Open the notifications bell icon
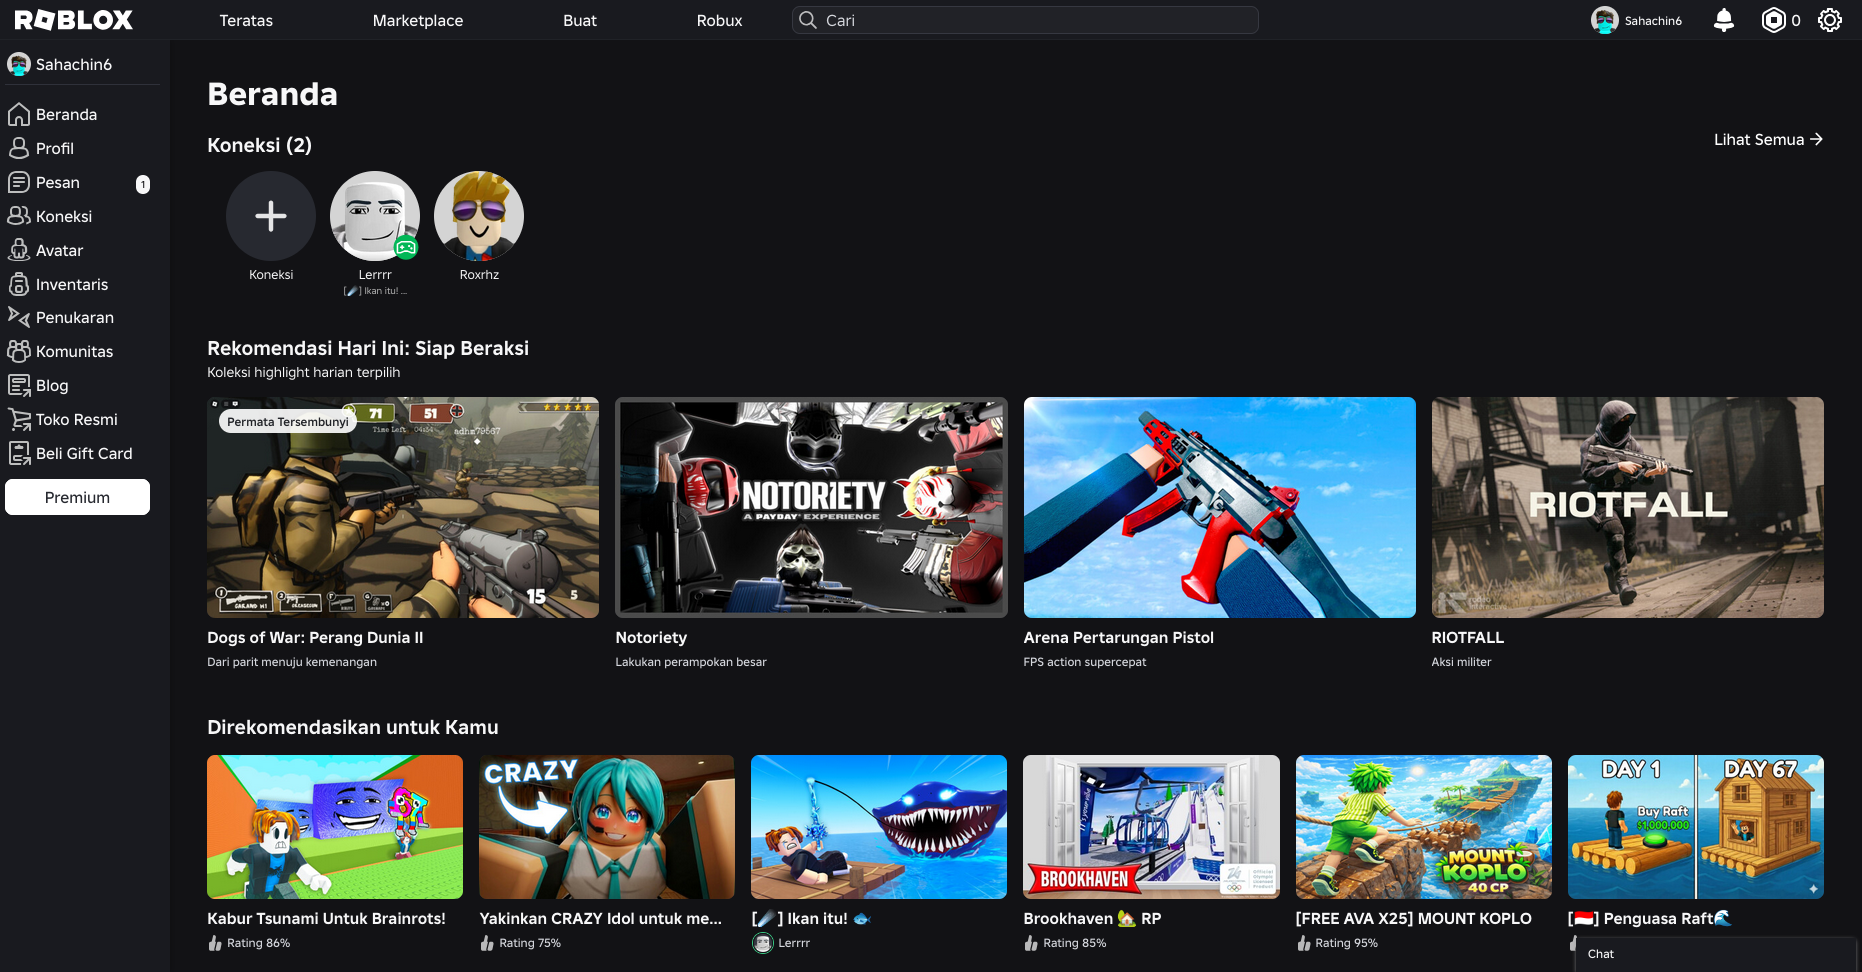 pos(1723,20)
